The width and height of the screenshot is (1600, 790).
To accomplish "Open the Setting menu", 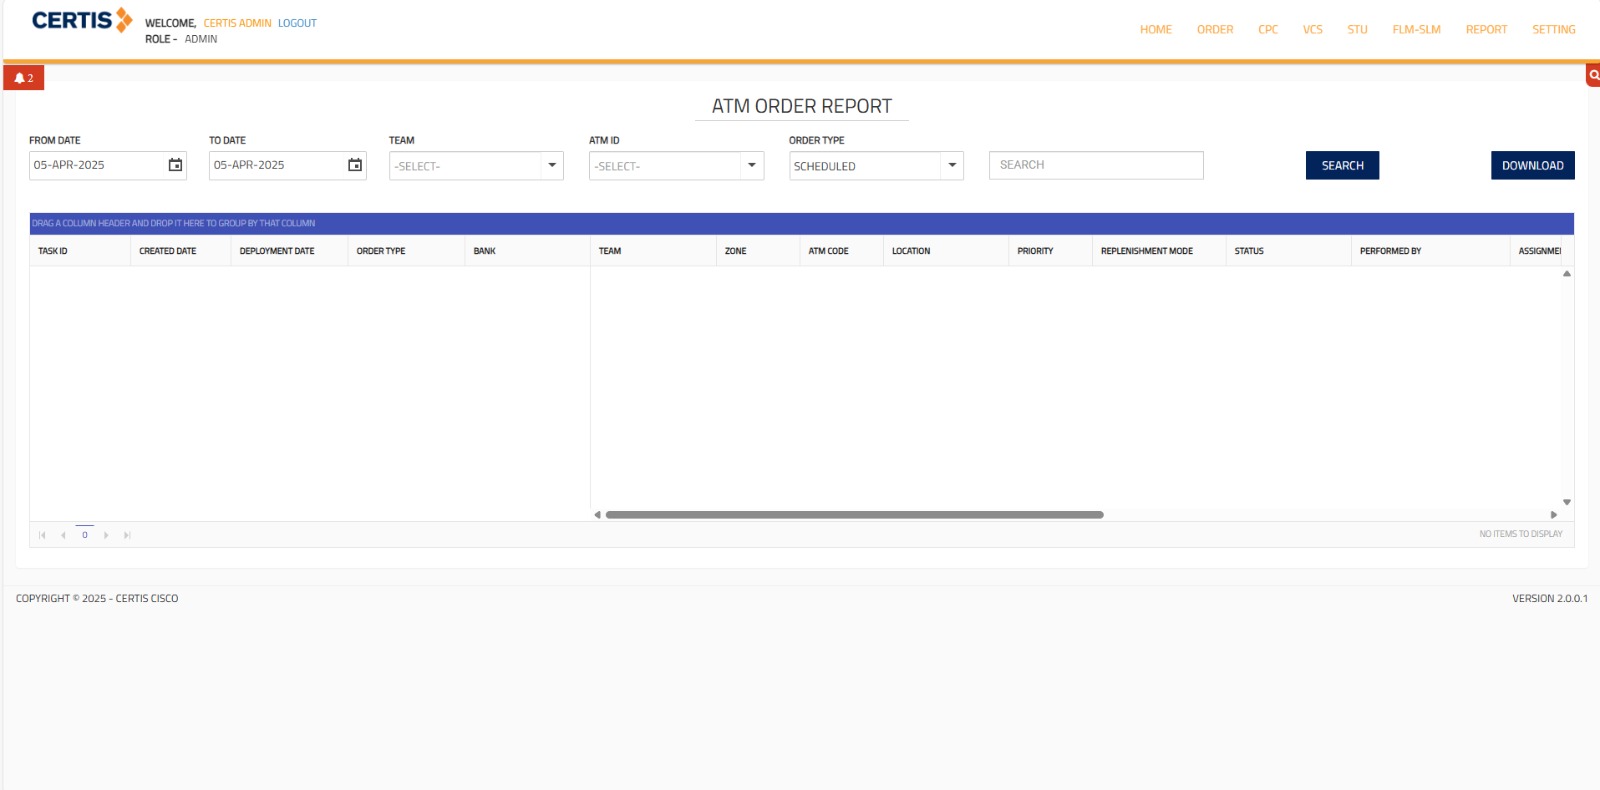I will [x=1553, y=30].
